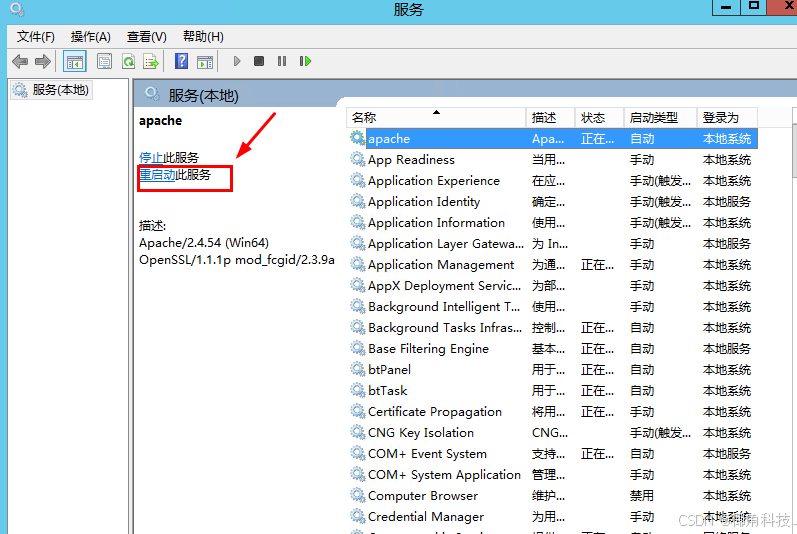Click the blue Help question mark icon
The height and width of the screenshot is (534, 797).
click(x=181, y=62)
